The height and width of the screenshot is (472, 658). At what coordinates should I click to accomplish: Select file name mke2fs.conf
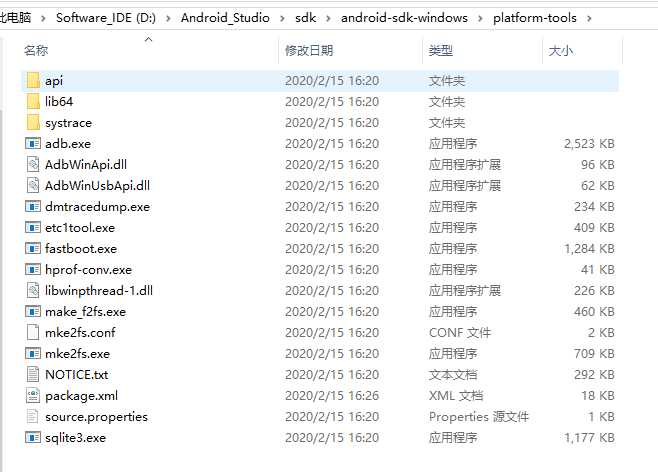point(80,332)
